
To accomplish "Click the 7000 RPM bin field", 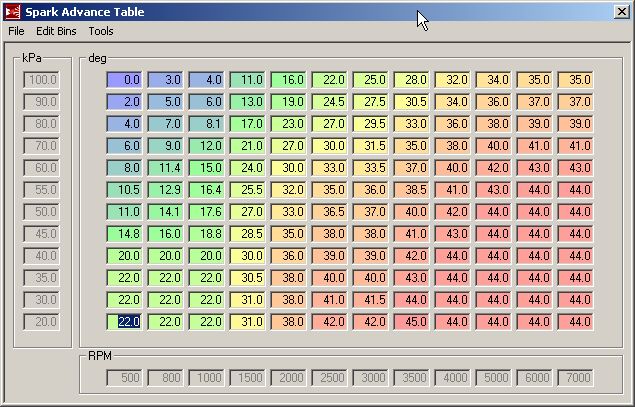I will pos(576,377).
